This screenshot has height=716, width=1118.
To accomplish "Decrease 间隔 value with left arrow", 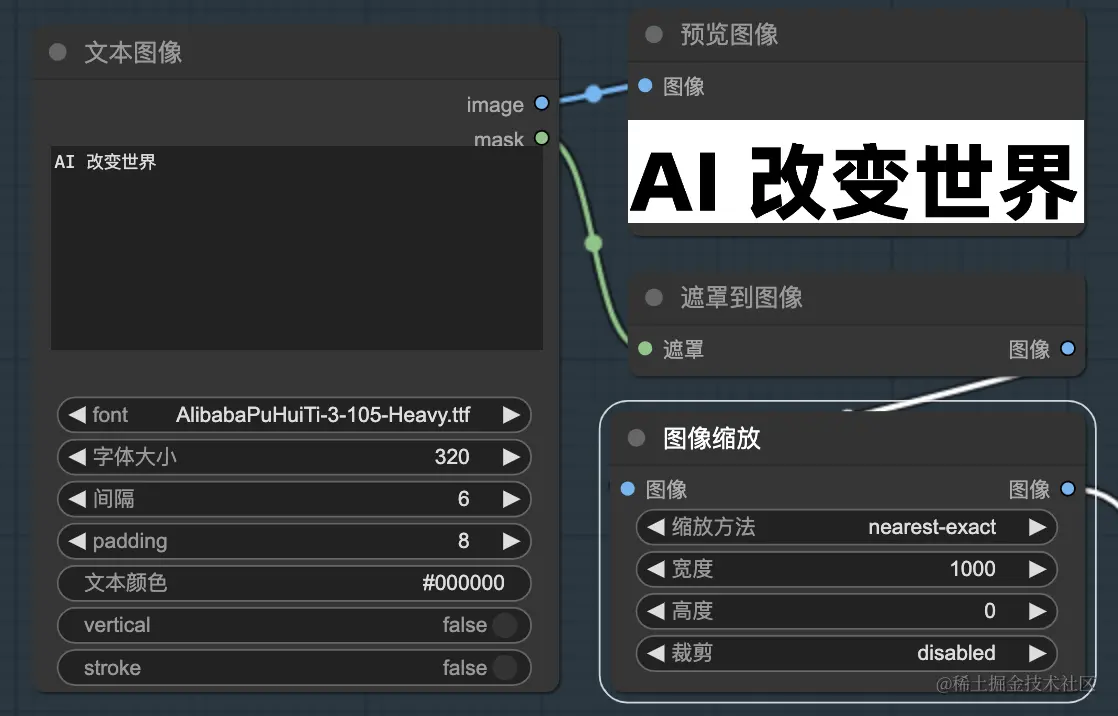I will (77, 498).
